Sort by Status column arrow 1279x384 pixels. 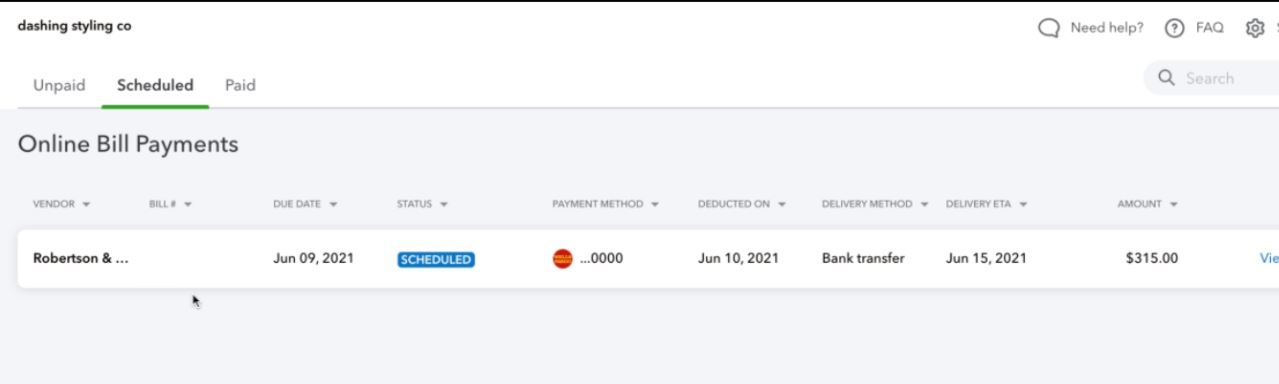point(442,204)
